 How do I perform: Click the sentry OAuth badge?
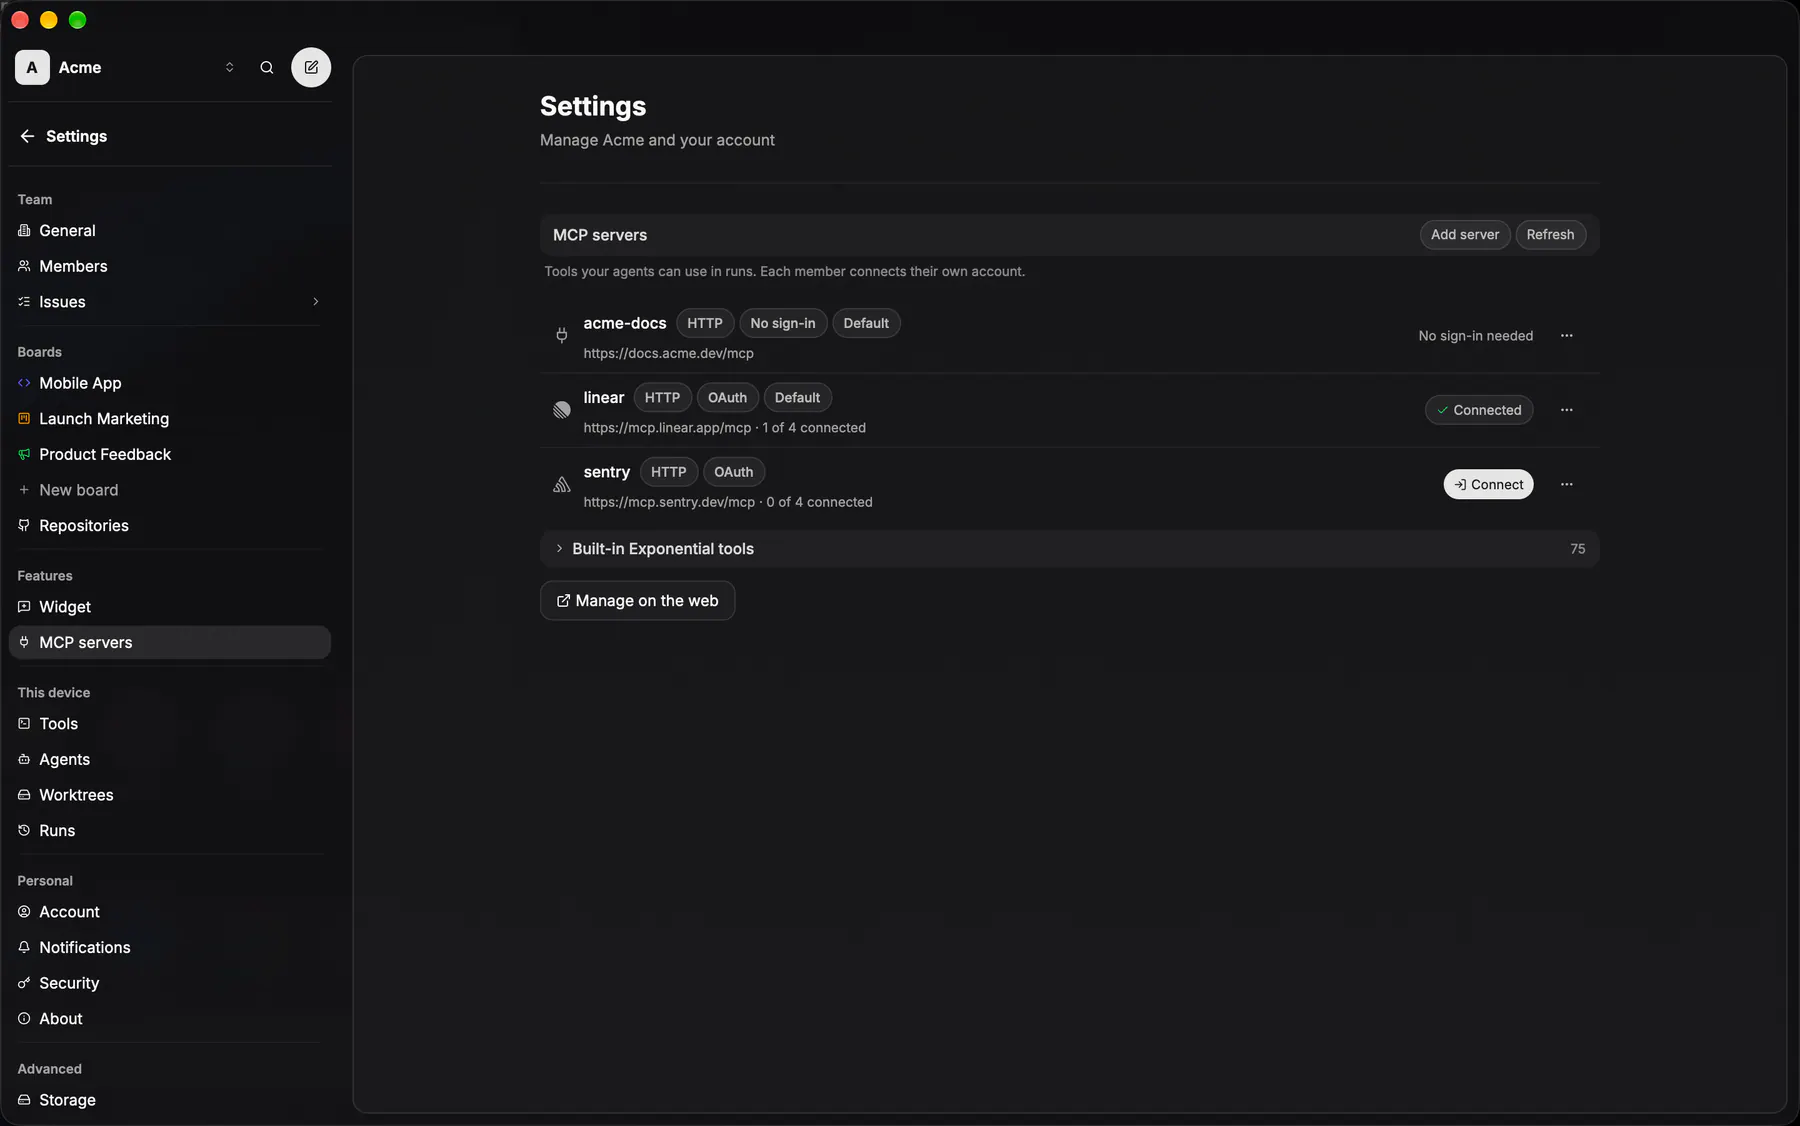click(733, 472)
